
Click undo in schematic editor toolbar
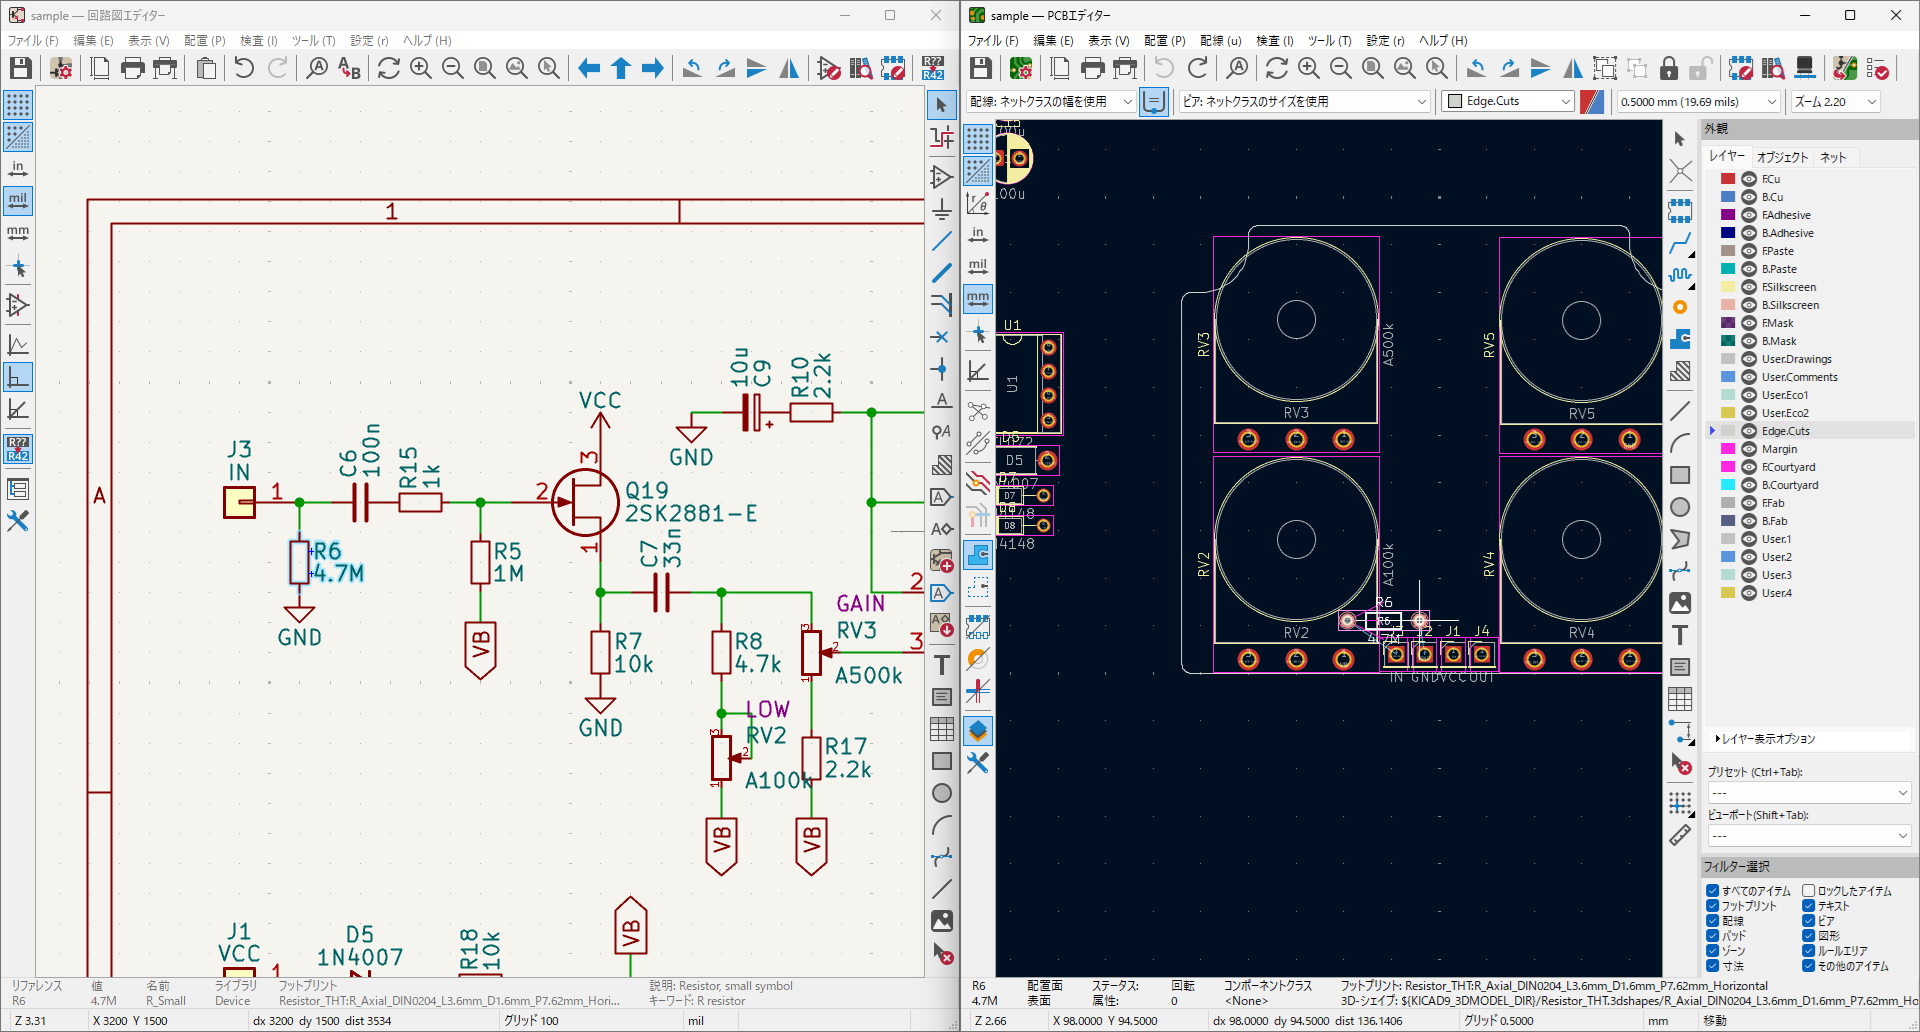[x=244, y=68]
